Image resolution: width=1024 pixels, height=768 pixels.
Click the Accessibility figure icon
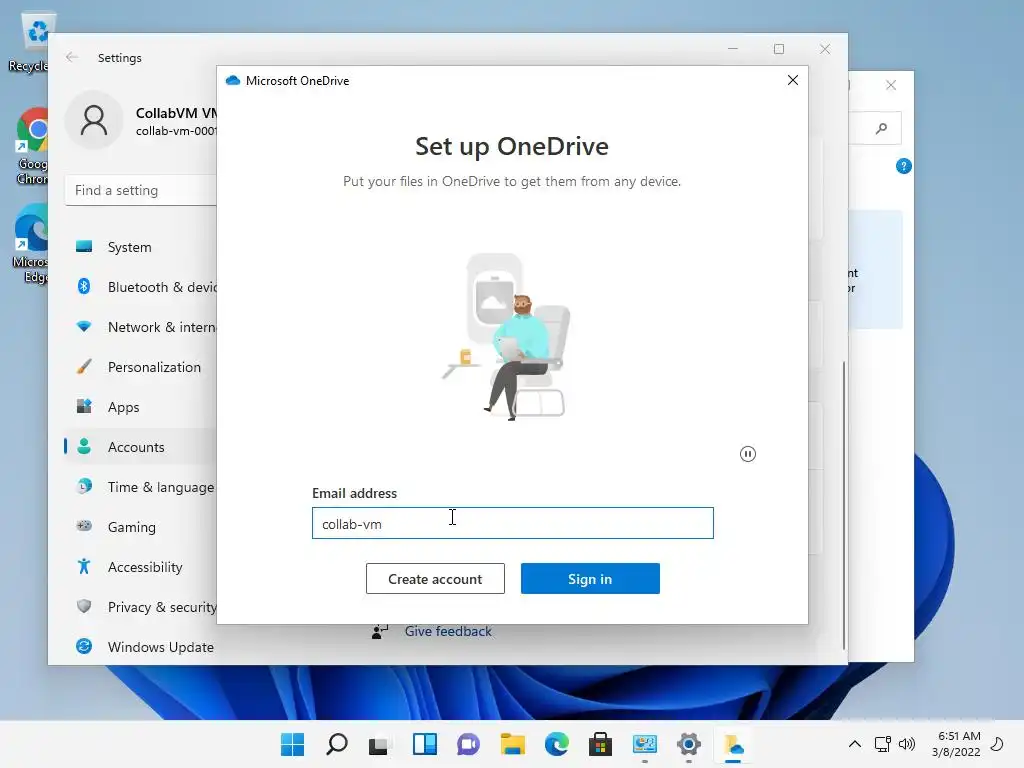click(84, 566)
